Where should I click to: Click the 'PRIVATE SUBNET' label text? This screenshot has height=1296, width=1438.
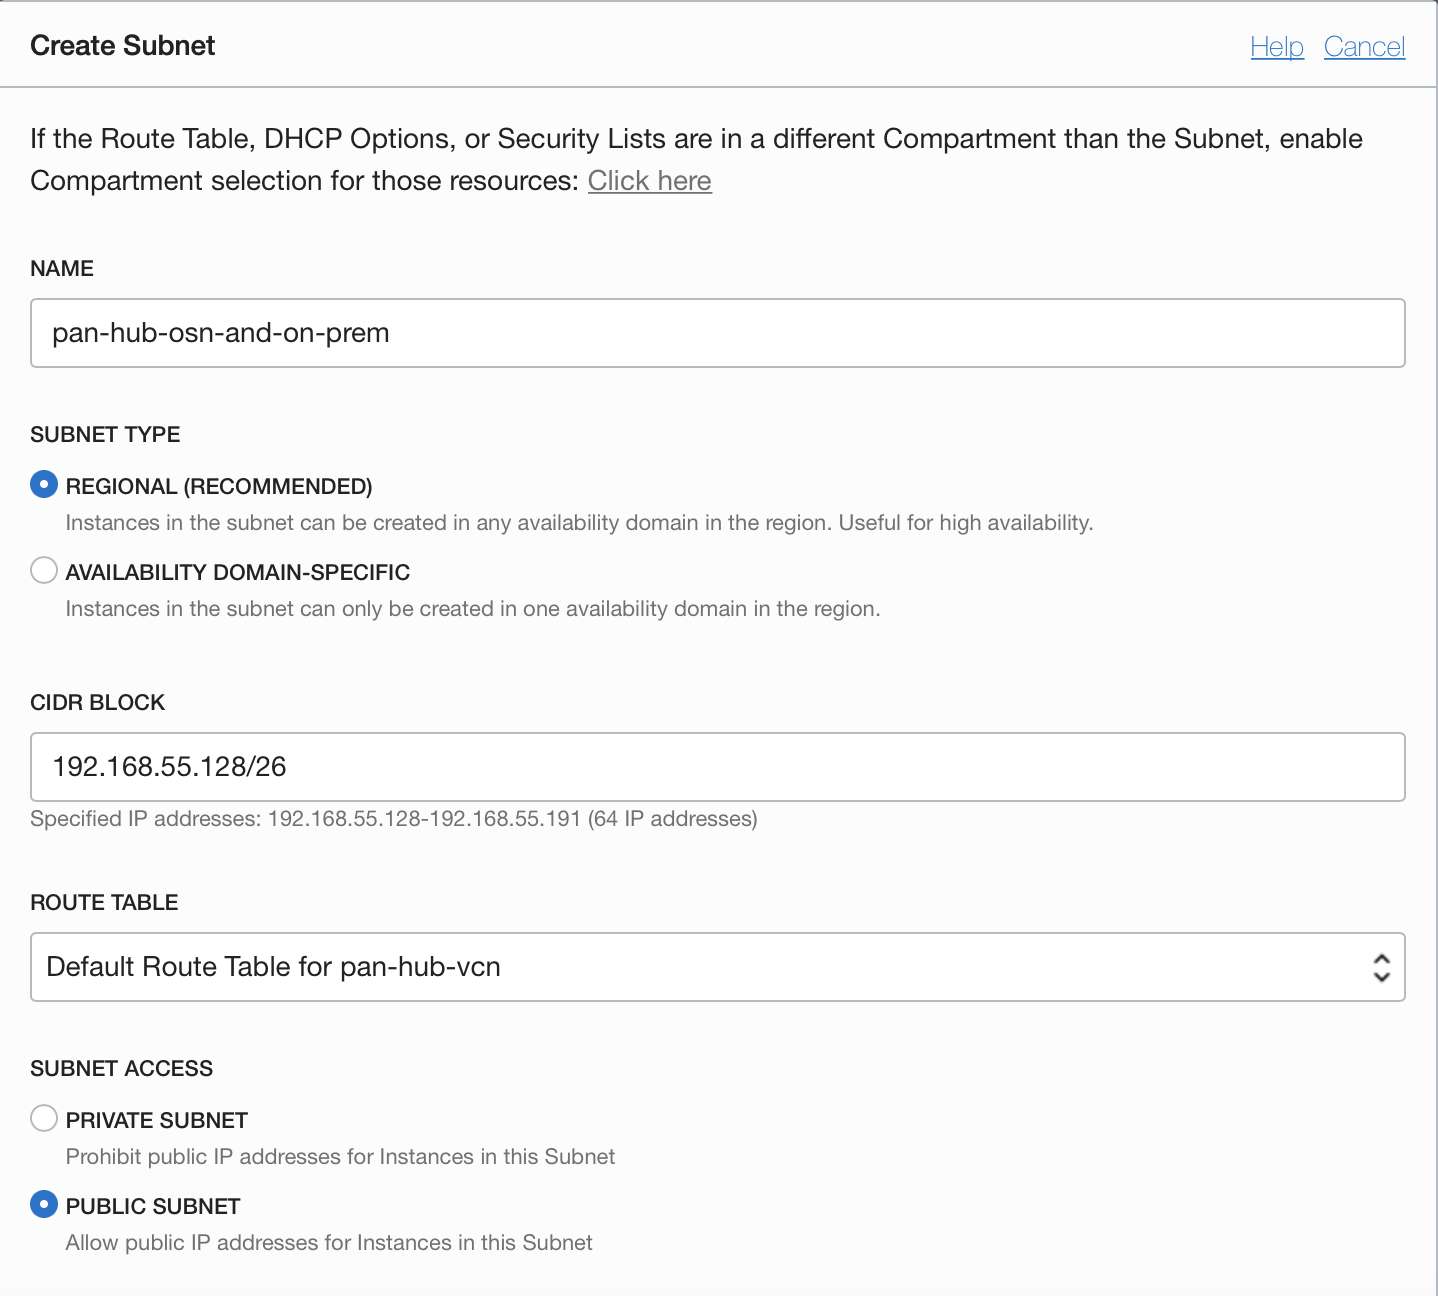tap(157, 1120)
